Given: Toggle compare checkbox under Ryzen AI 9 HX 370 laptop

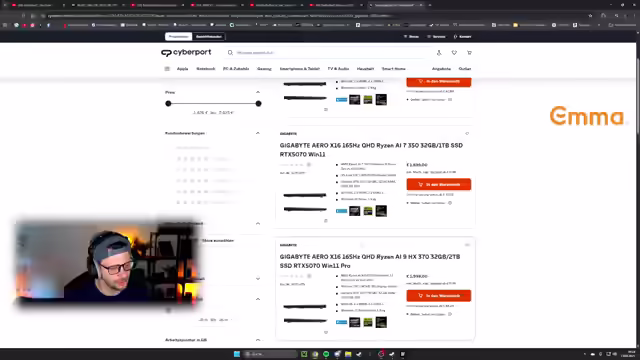Looking at the screenshot, I should click(x=326, y=332).
